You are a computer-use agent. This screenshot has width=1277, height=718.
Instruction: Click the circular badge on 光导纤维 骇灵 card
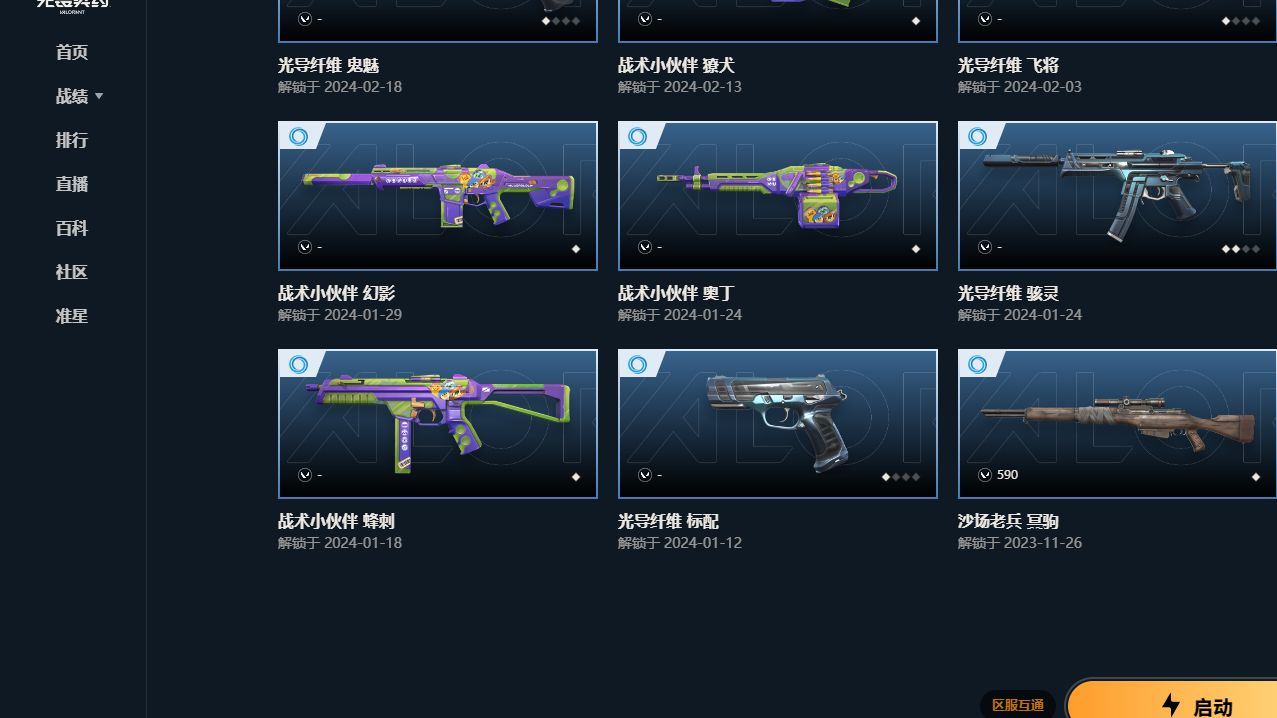click(x=978, y=136)
